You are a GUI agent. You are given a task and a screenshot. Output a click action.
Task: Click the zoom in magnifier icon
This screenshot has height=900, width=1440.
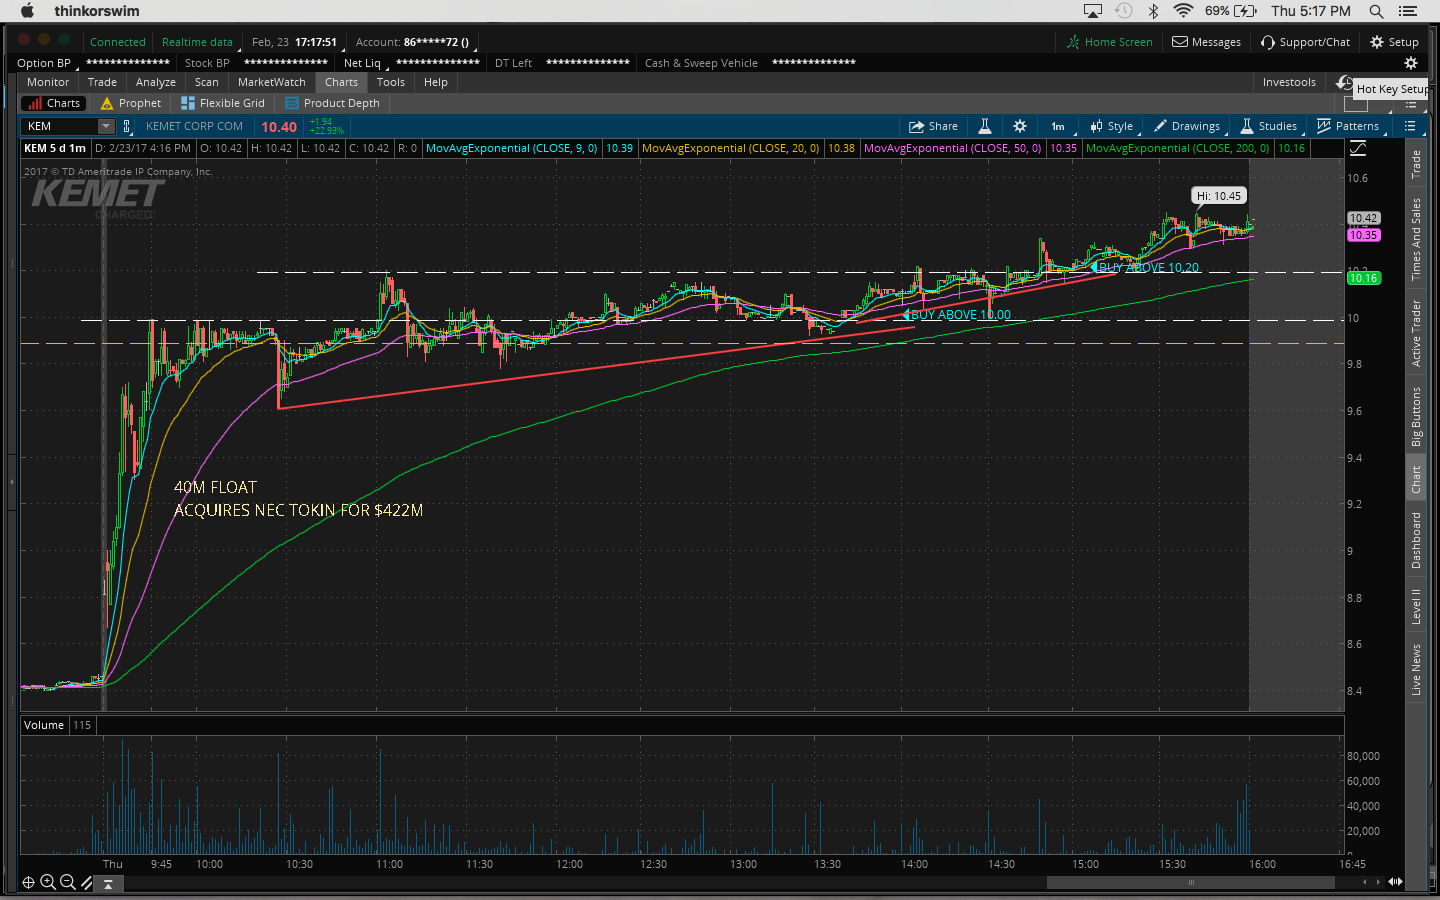pos(47,882)
